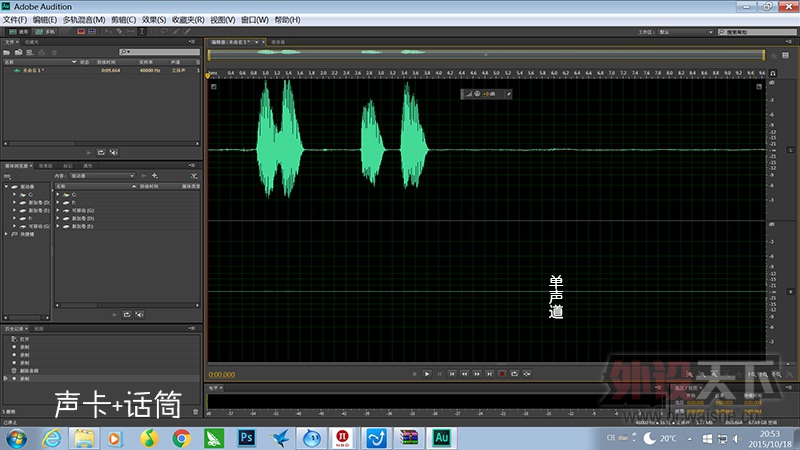Open the workspace (工作区) dropdown

point(686,32)
